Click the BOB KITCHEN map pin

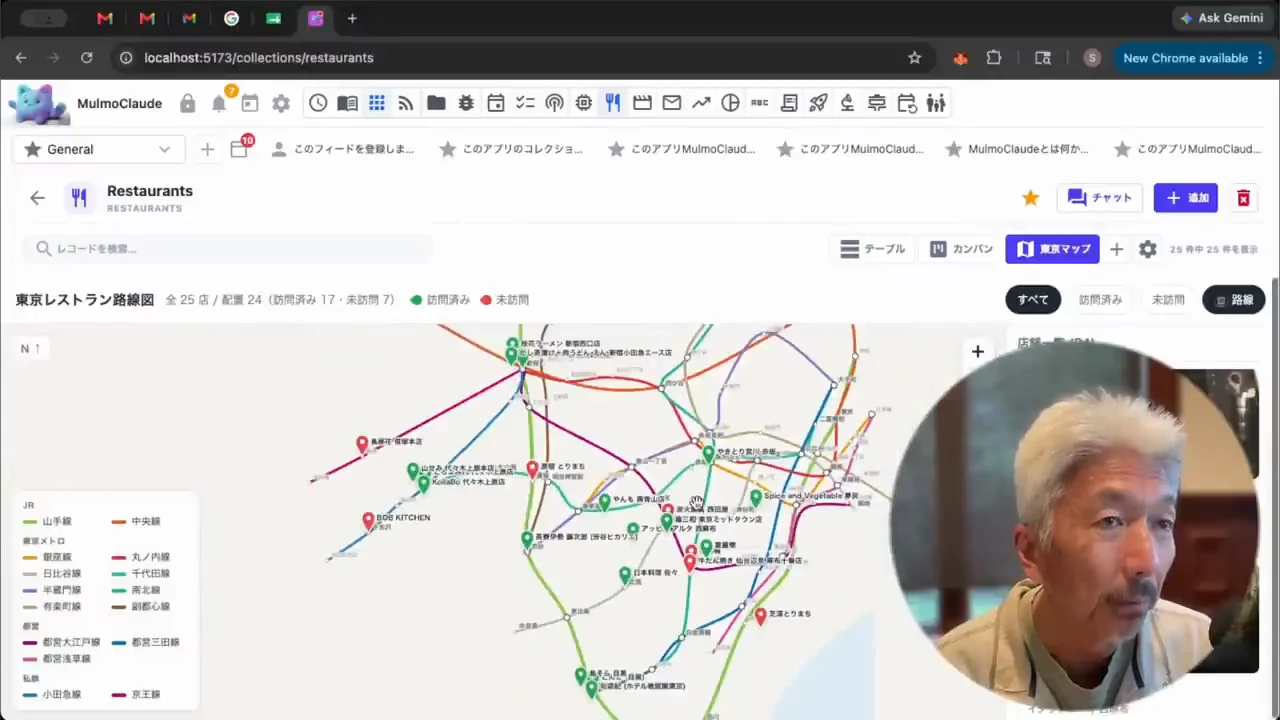coord(368,520)
